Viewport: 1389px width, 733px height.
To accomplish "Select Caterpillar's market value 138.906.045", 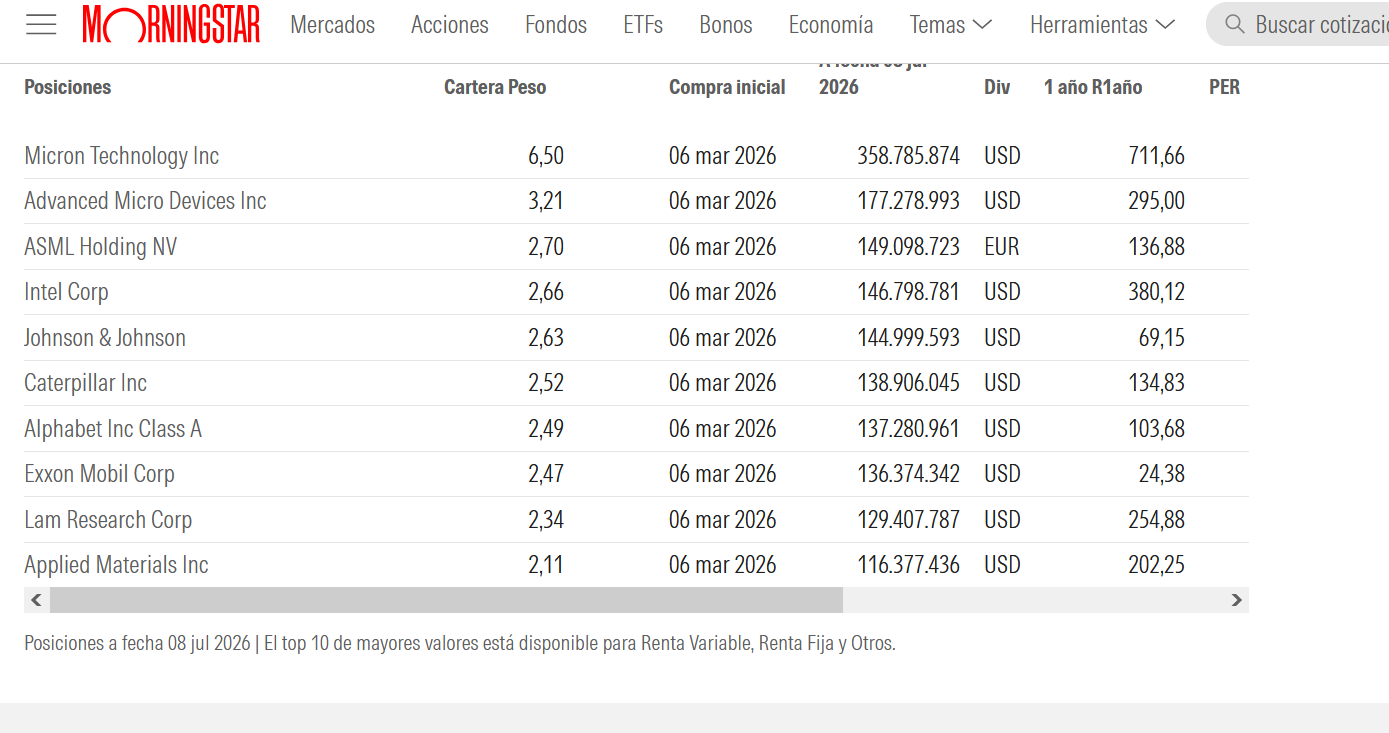I will point(908,383).
